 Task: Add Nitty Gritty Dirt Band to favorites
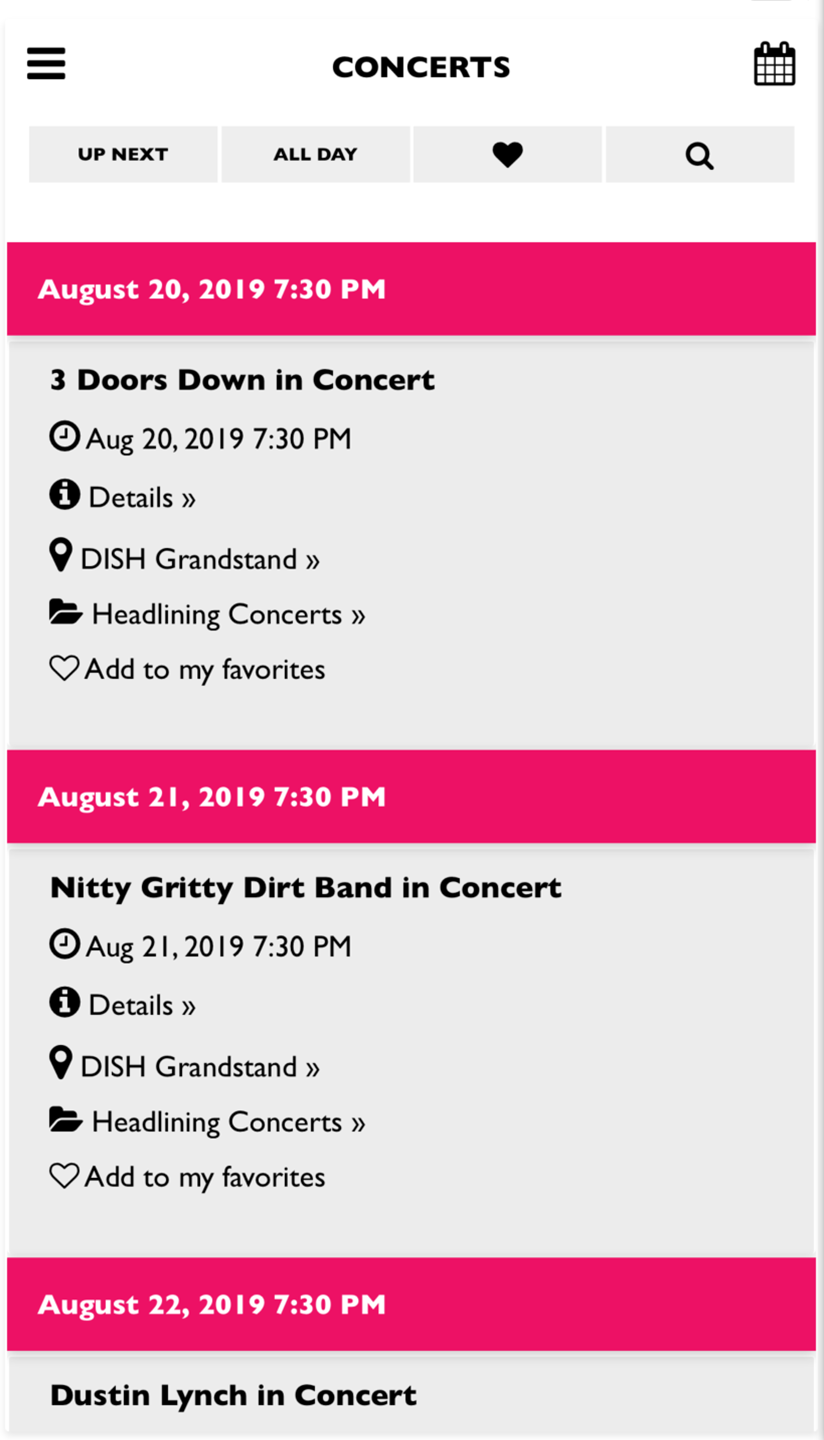pos(188,1177)
